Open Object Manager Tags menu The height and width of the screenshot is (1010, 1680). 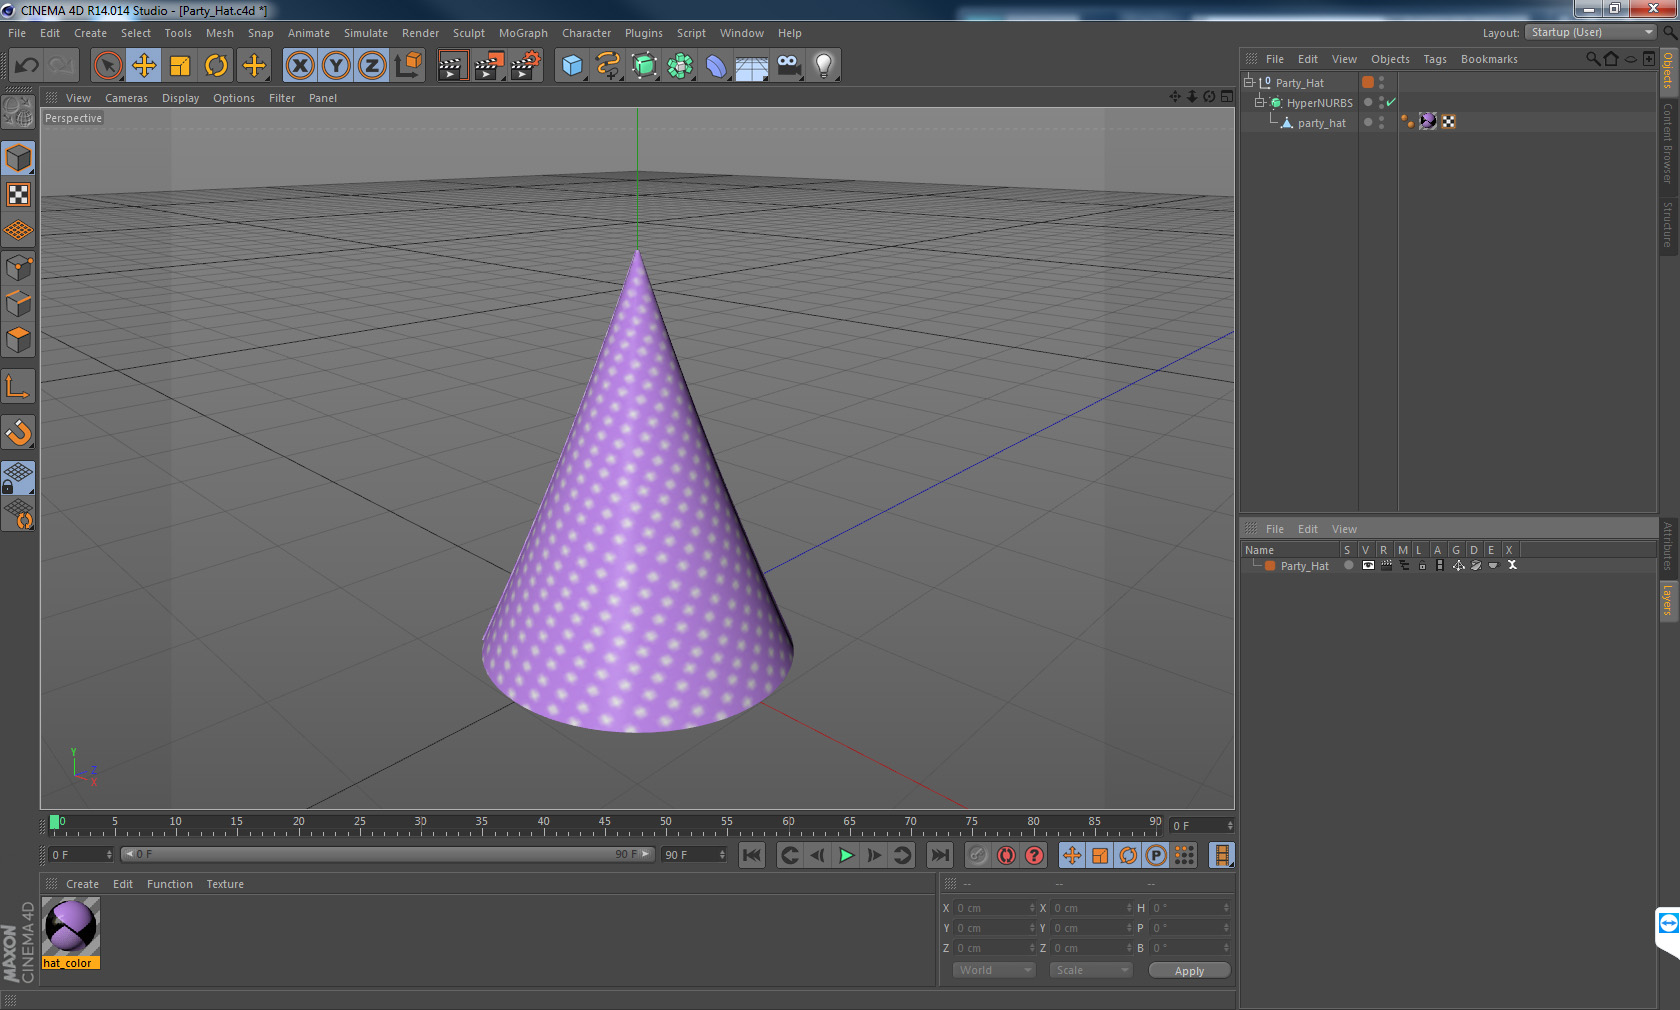pyautogui.click(x=1435, y=59)
